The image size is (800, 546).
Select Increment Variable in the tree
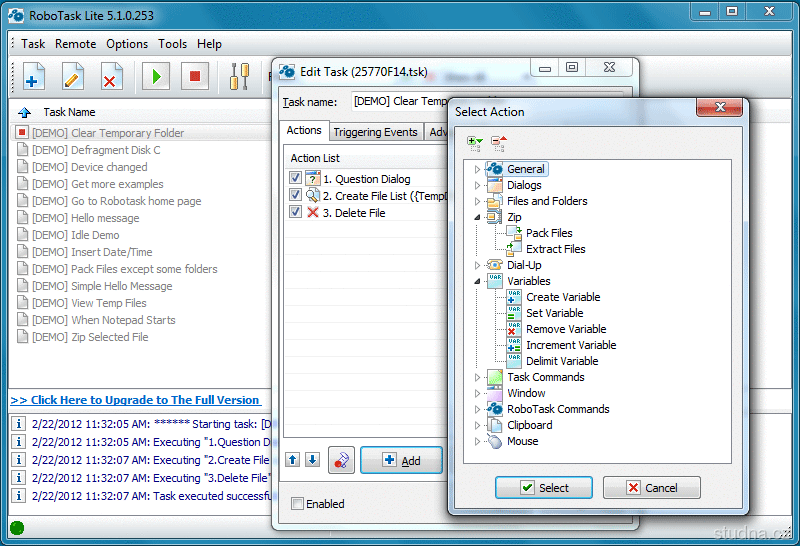point(571,345)
